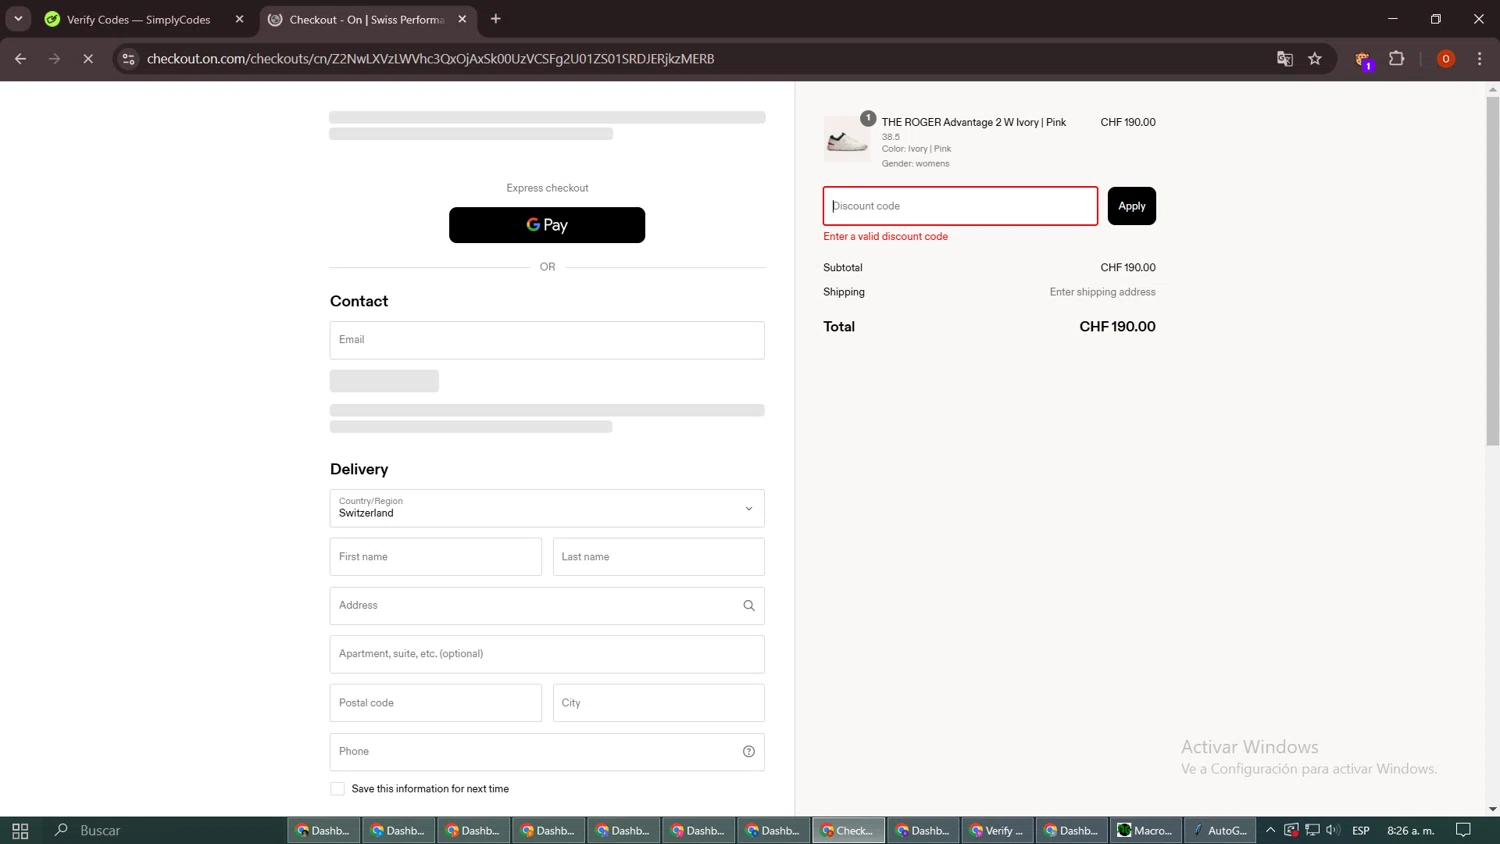Focus the Discount code field
1500x844 pixels.
point(960,206)
